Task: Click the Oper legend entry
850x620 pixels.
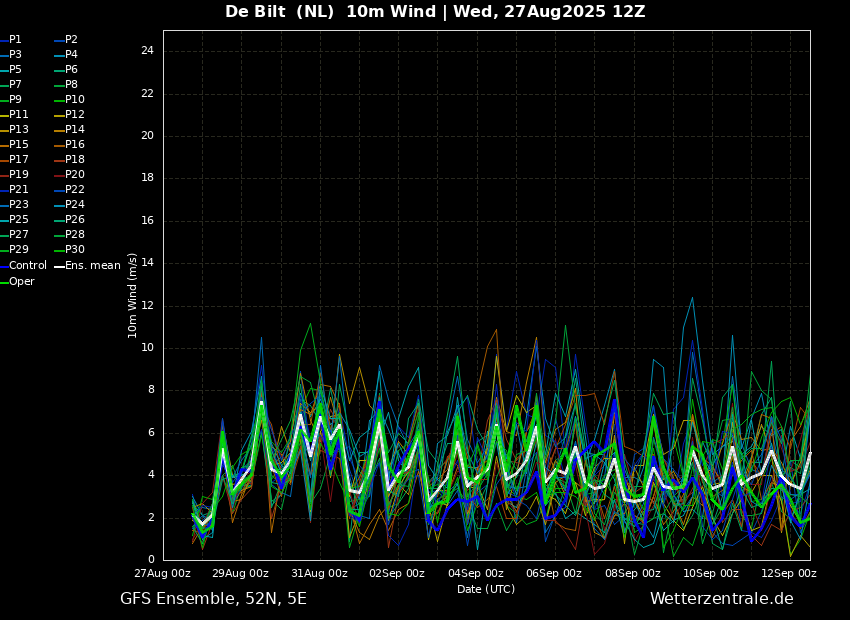Action: point(18,281)
